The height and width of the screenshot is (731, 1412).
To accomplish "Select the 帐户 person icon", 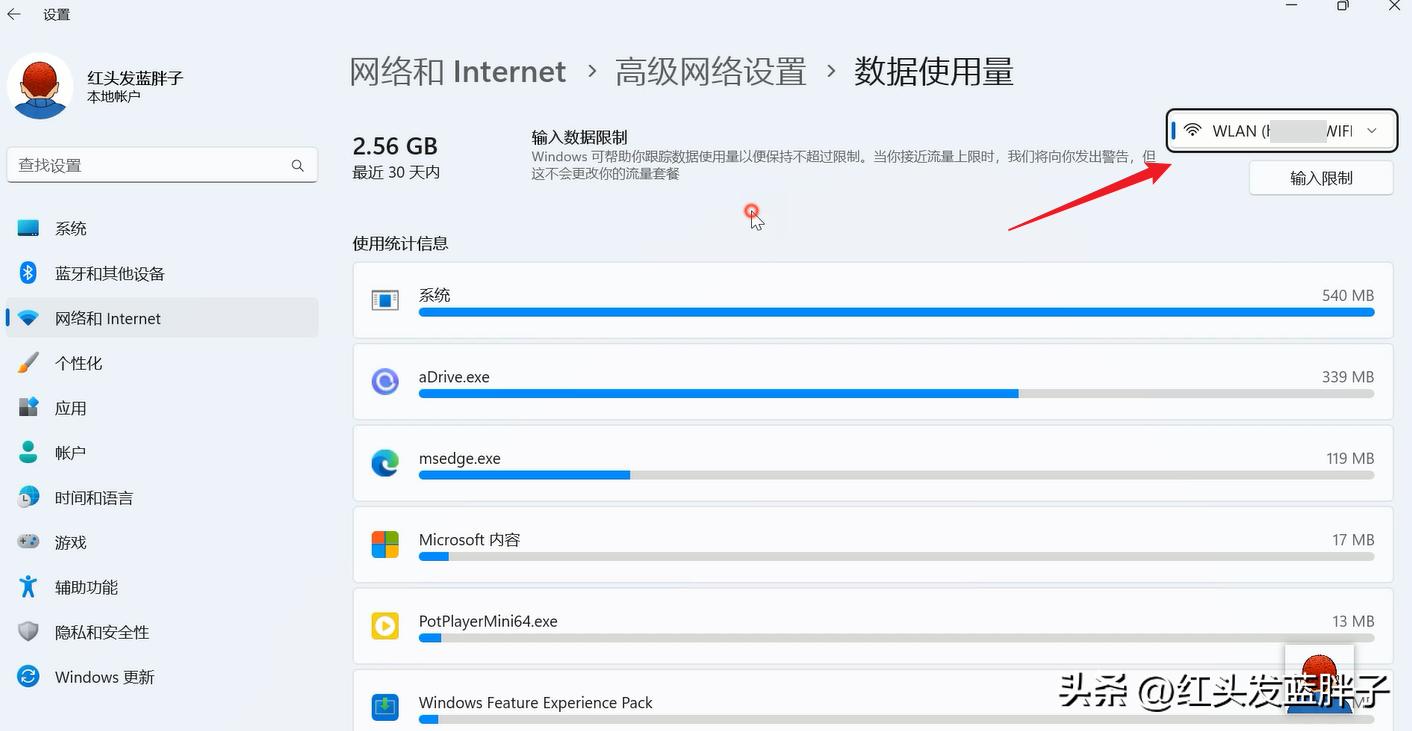I will point(29,452).
